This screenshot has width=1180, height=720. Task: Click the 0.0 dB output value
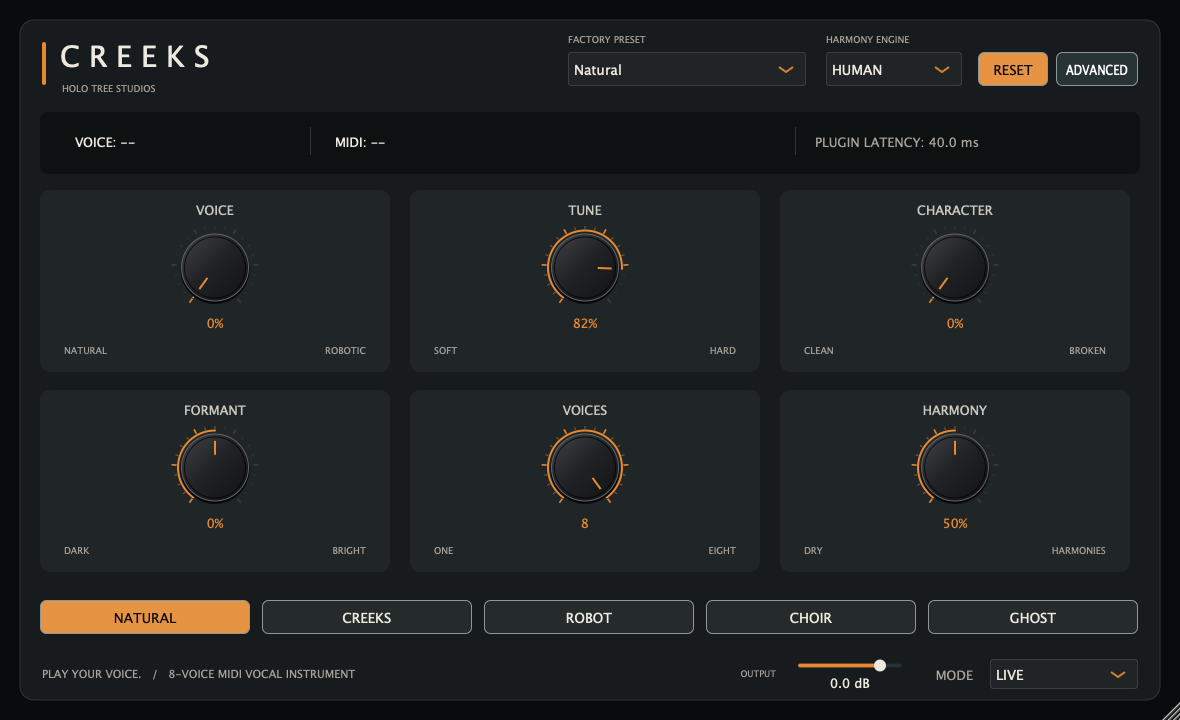850,683
